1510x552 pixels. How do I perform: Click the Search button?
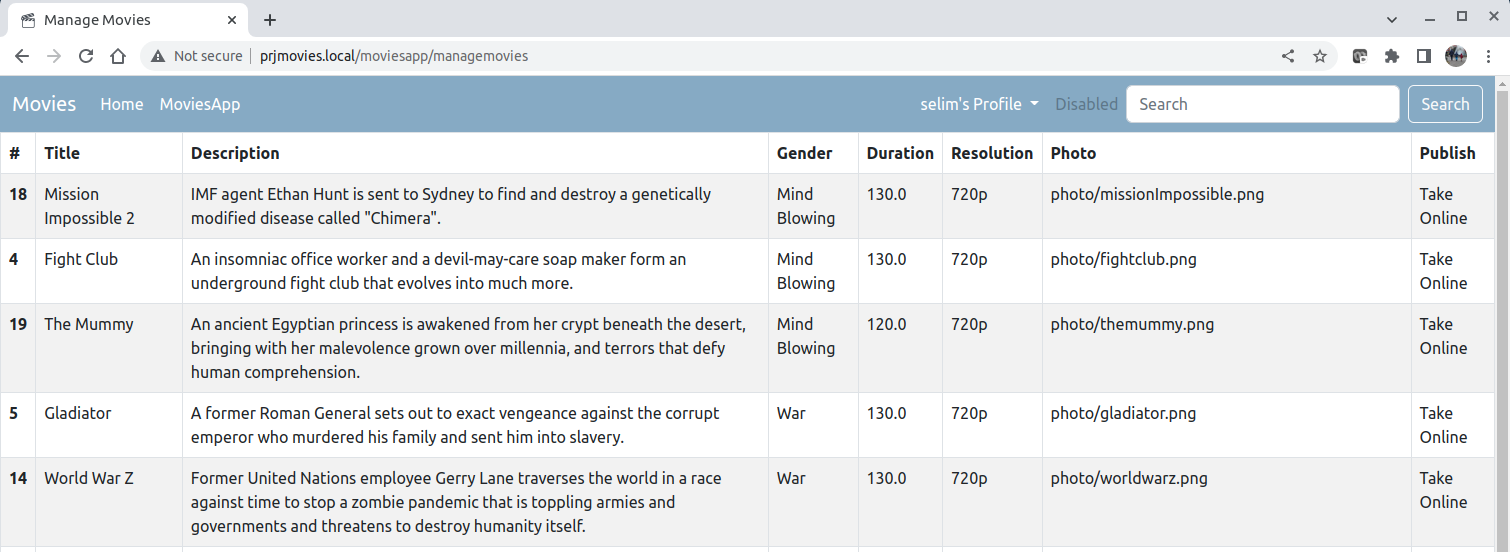(1445, 104)
